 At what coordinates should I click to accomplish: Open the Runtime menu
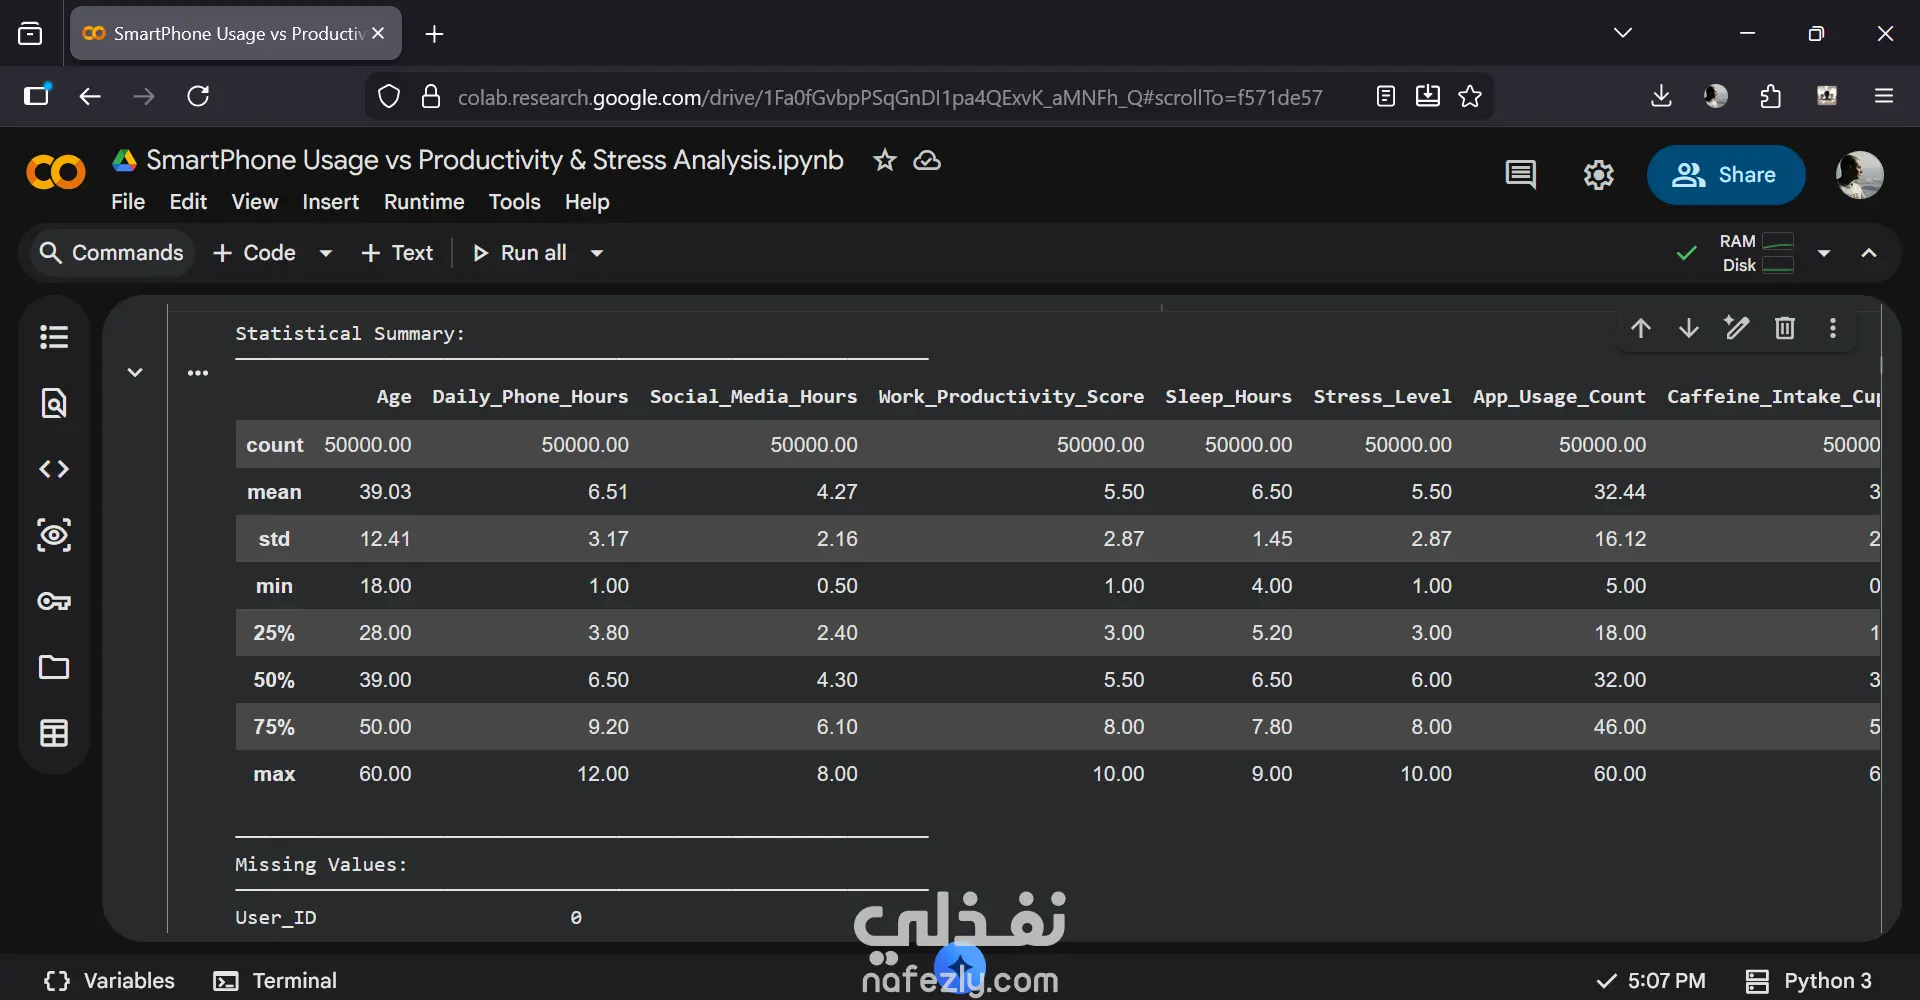(x=424, y=202)
